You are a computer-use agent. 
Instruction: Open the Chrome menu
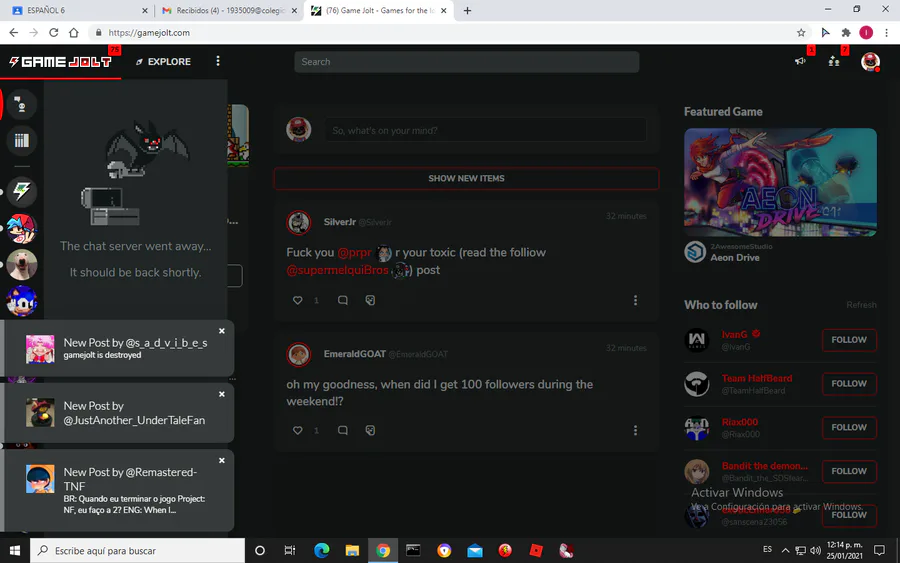point(887,33)
